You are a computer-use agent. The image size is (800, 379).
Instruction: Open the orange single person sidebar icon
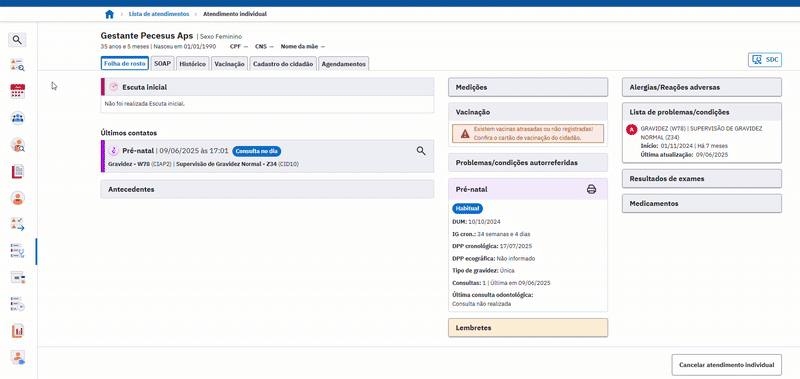click(17, 198)
